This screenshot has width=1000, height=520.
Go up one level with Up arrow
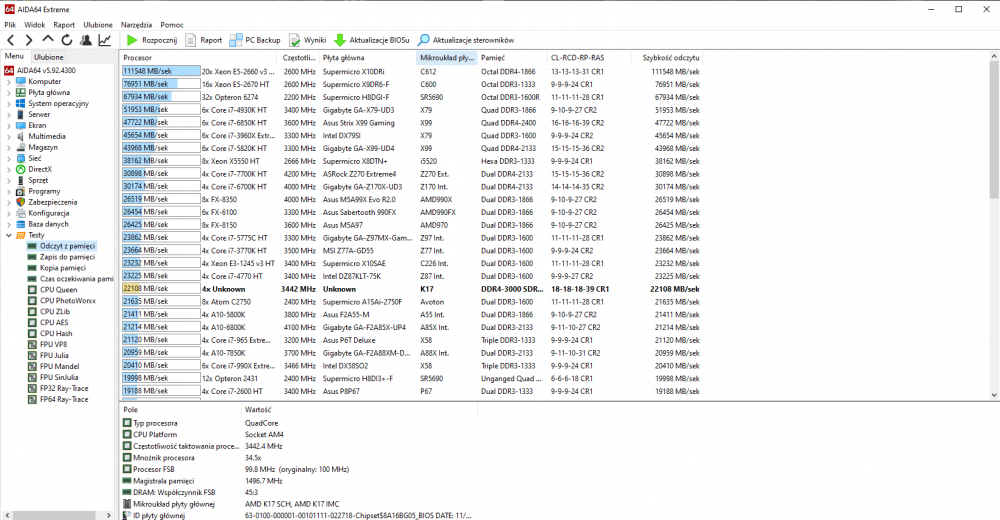click(47, 40)
